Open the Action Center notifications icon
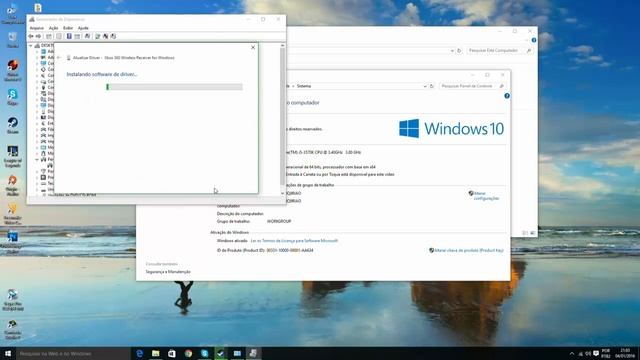This screenshot has width=640, height=360. pos(596,353)
